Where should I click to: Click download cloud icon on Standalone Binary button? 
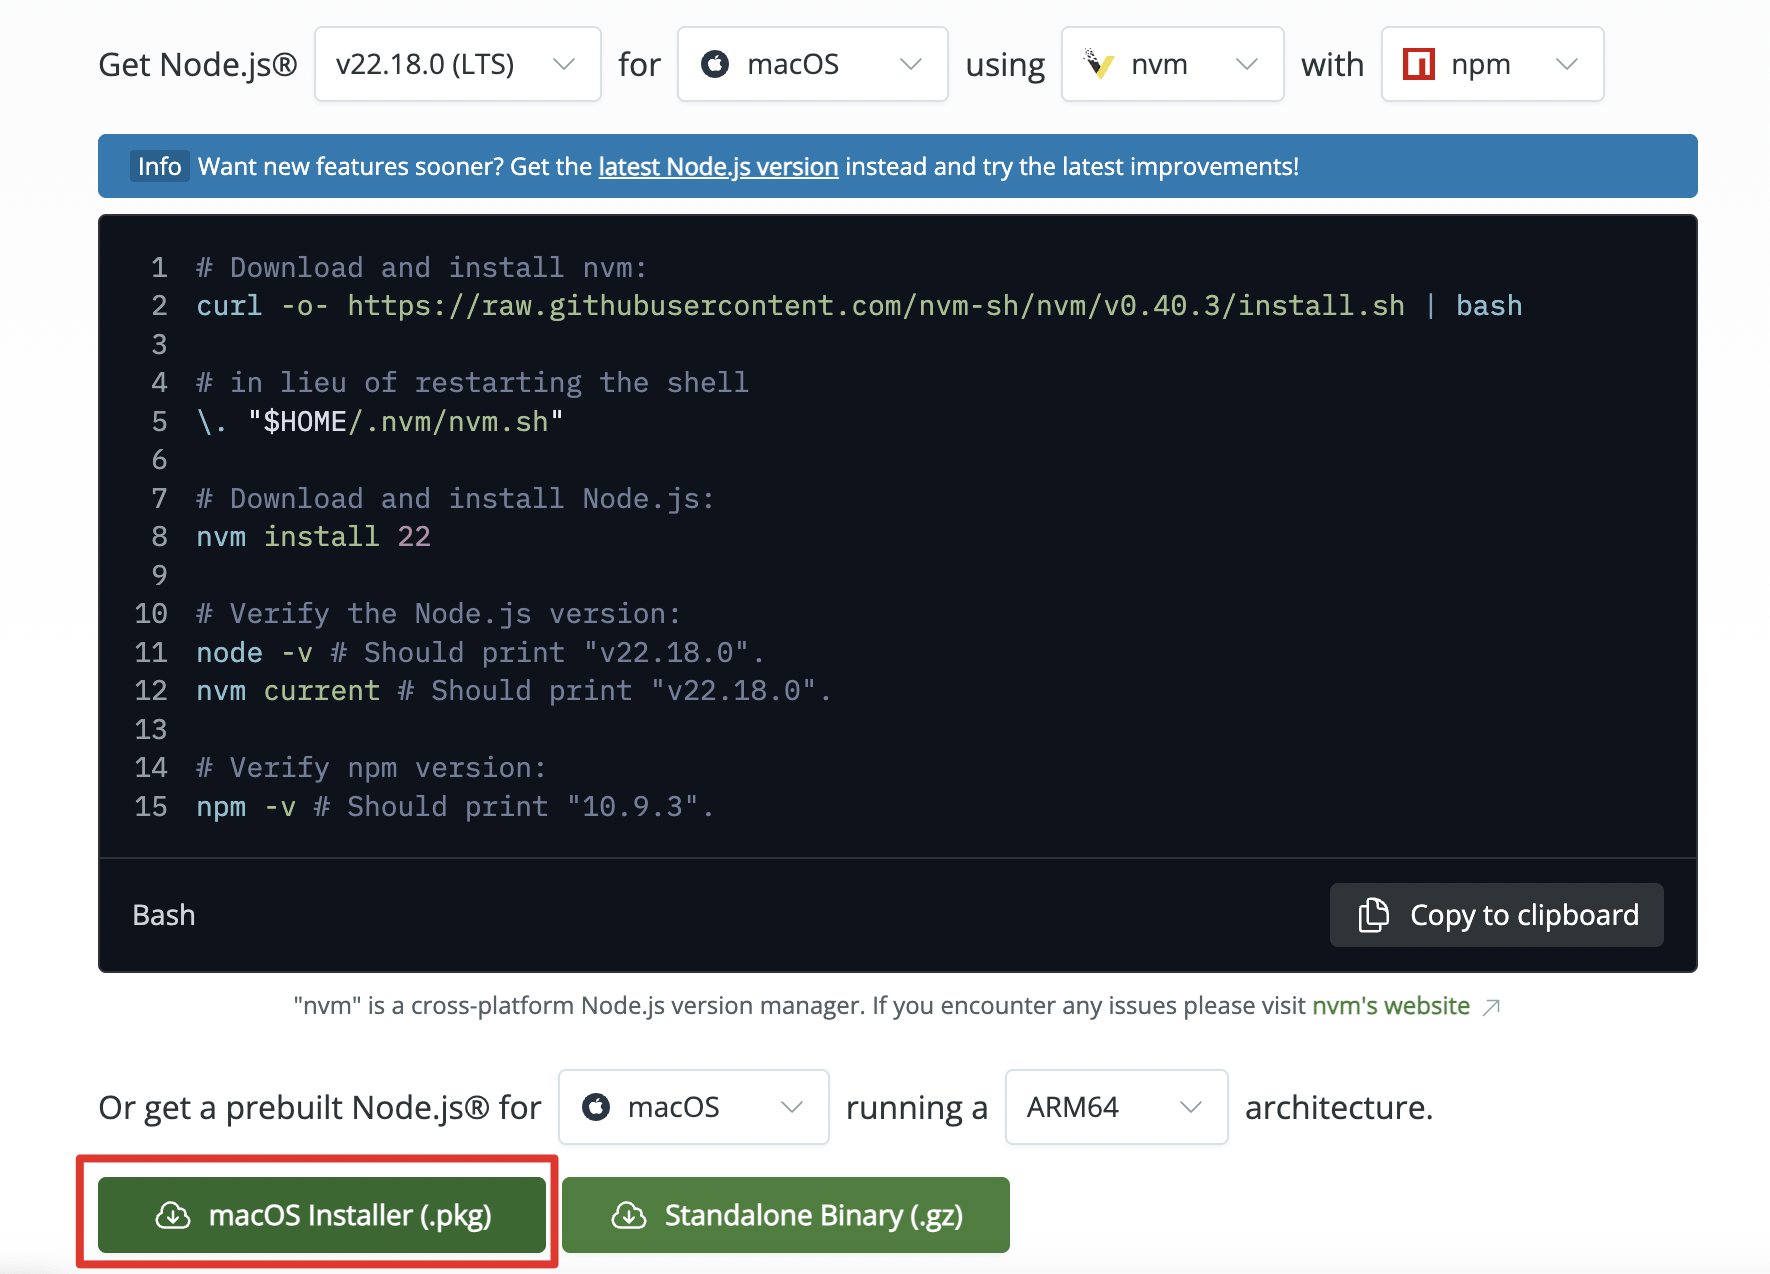click(x=629, y=1215)
